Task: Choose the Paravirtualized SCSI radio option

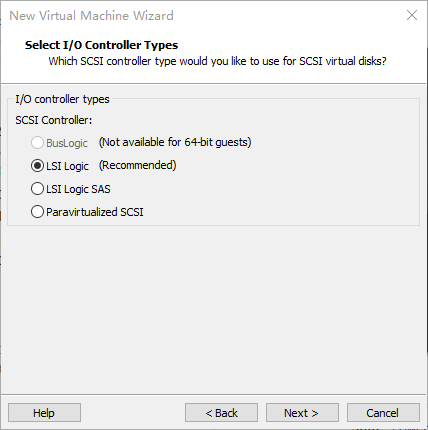Action: click(x=37, y=212)
